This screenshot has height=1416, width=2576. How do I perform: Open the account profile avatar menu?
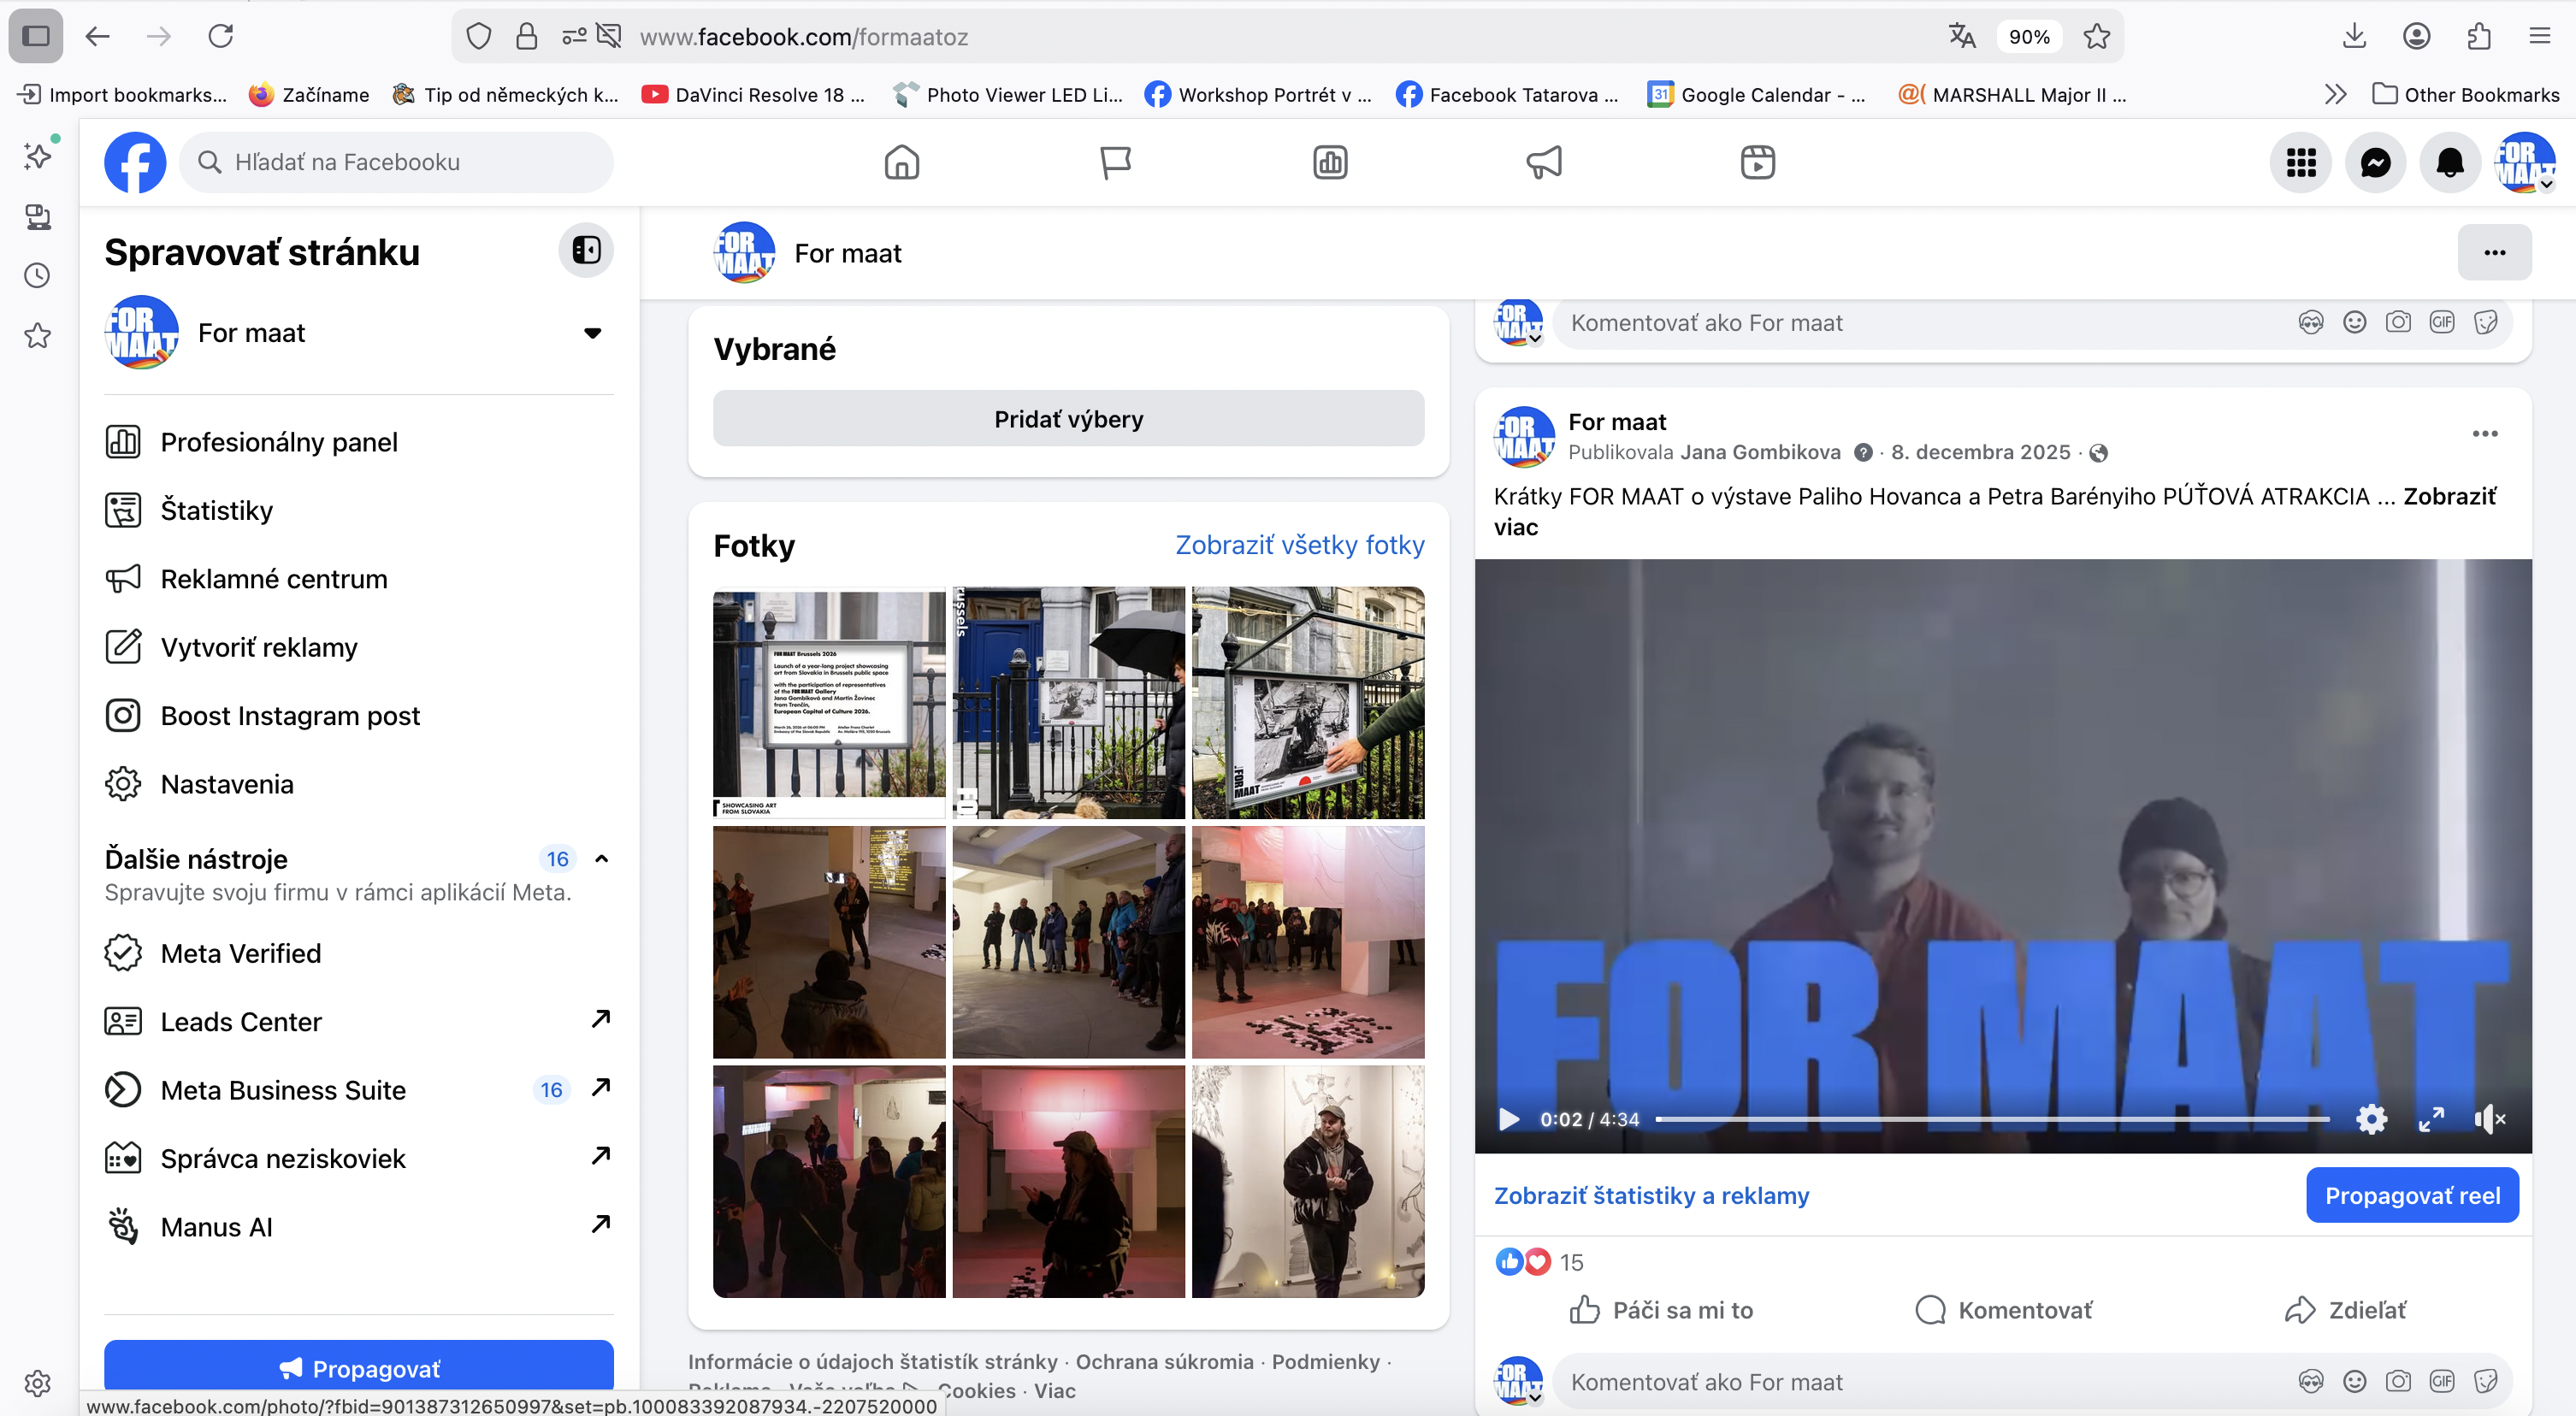click(2524, 162)
